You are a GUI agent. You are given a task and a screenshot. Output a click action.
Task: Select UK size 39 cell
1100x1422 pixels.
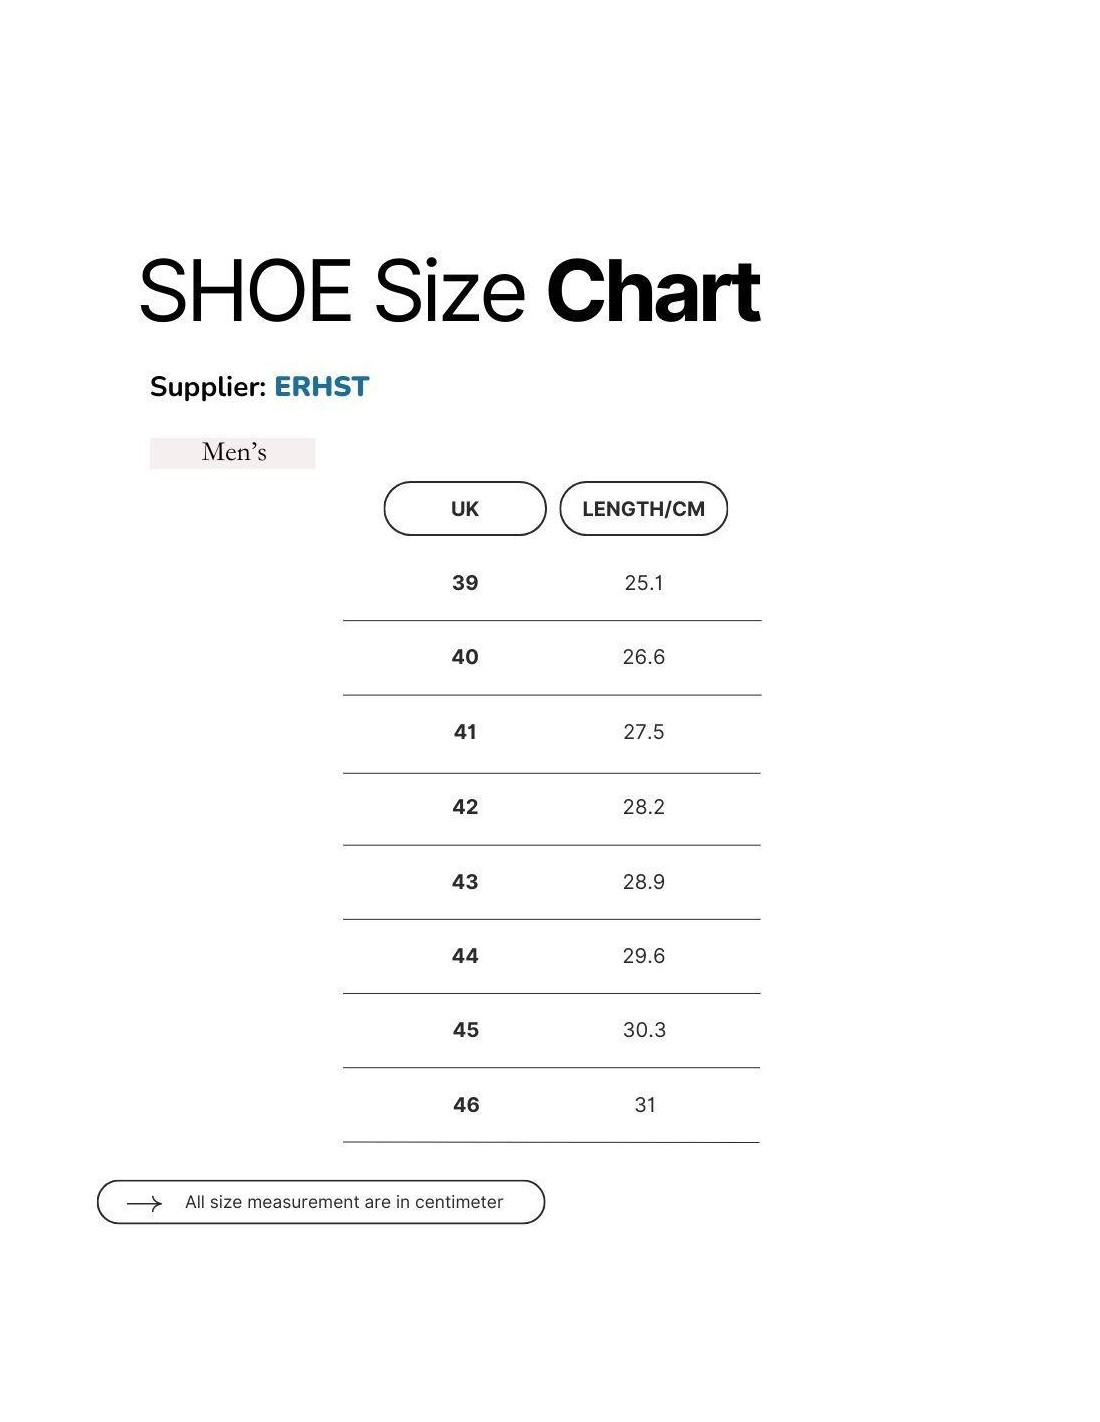[465, 583]
